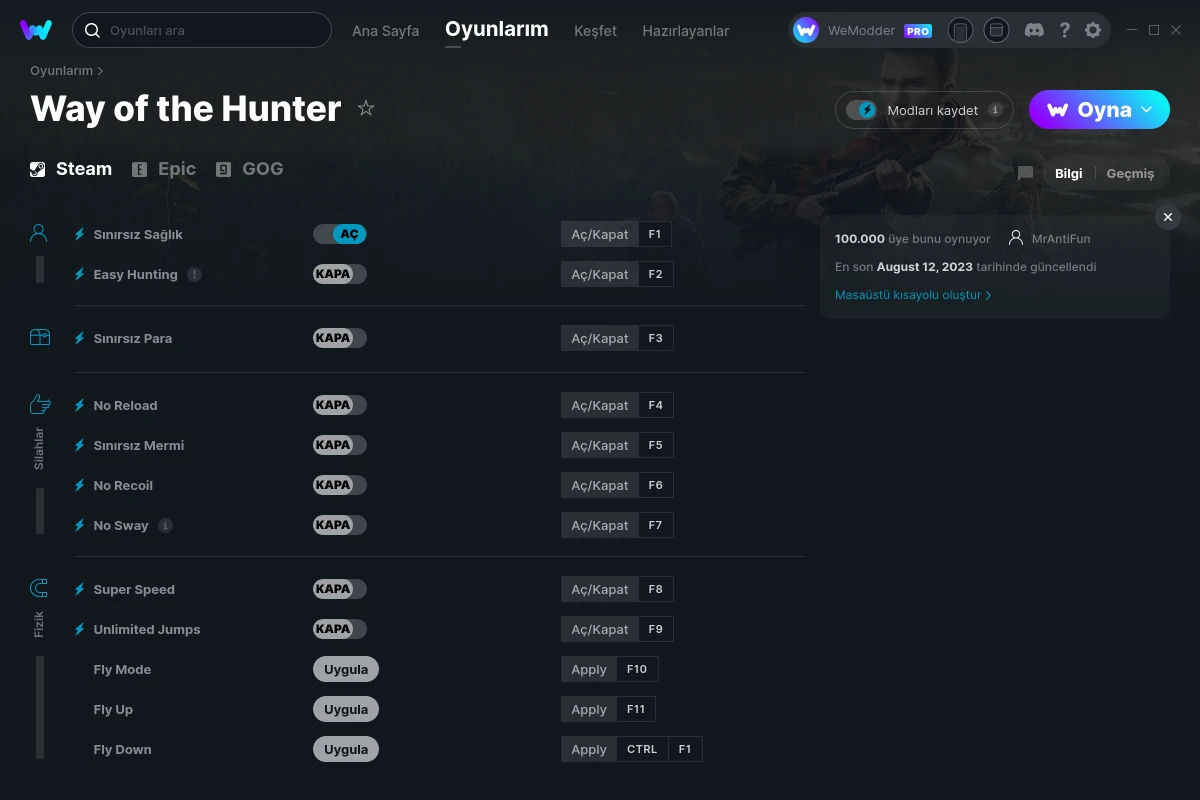1200x800 pixels.
Task: Apply Fly Mode with the Uygula button
Action: 346,669
